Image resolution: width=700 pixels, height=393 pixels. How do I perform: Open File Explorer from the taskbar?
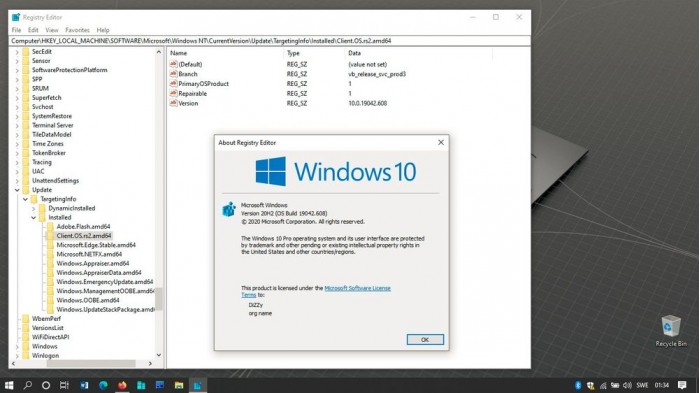[179, 385]
